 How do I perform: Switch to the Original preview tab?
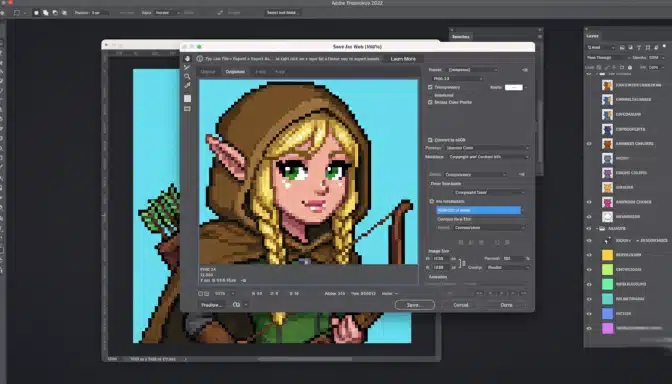pyautogui.click(x=208, y=72)
